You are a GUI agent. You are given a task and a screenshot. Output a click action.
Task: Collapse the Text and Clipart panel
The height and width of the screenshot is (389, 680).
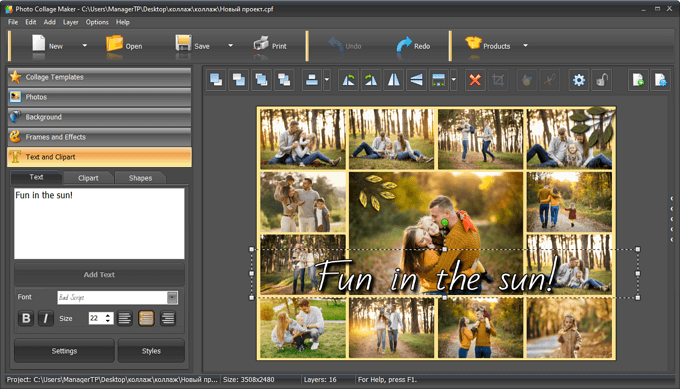point(99,157)
